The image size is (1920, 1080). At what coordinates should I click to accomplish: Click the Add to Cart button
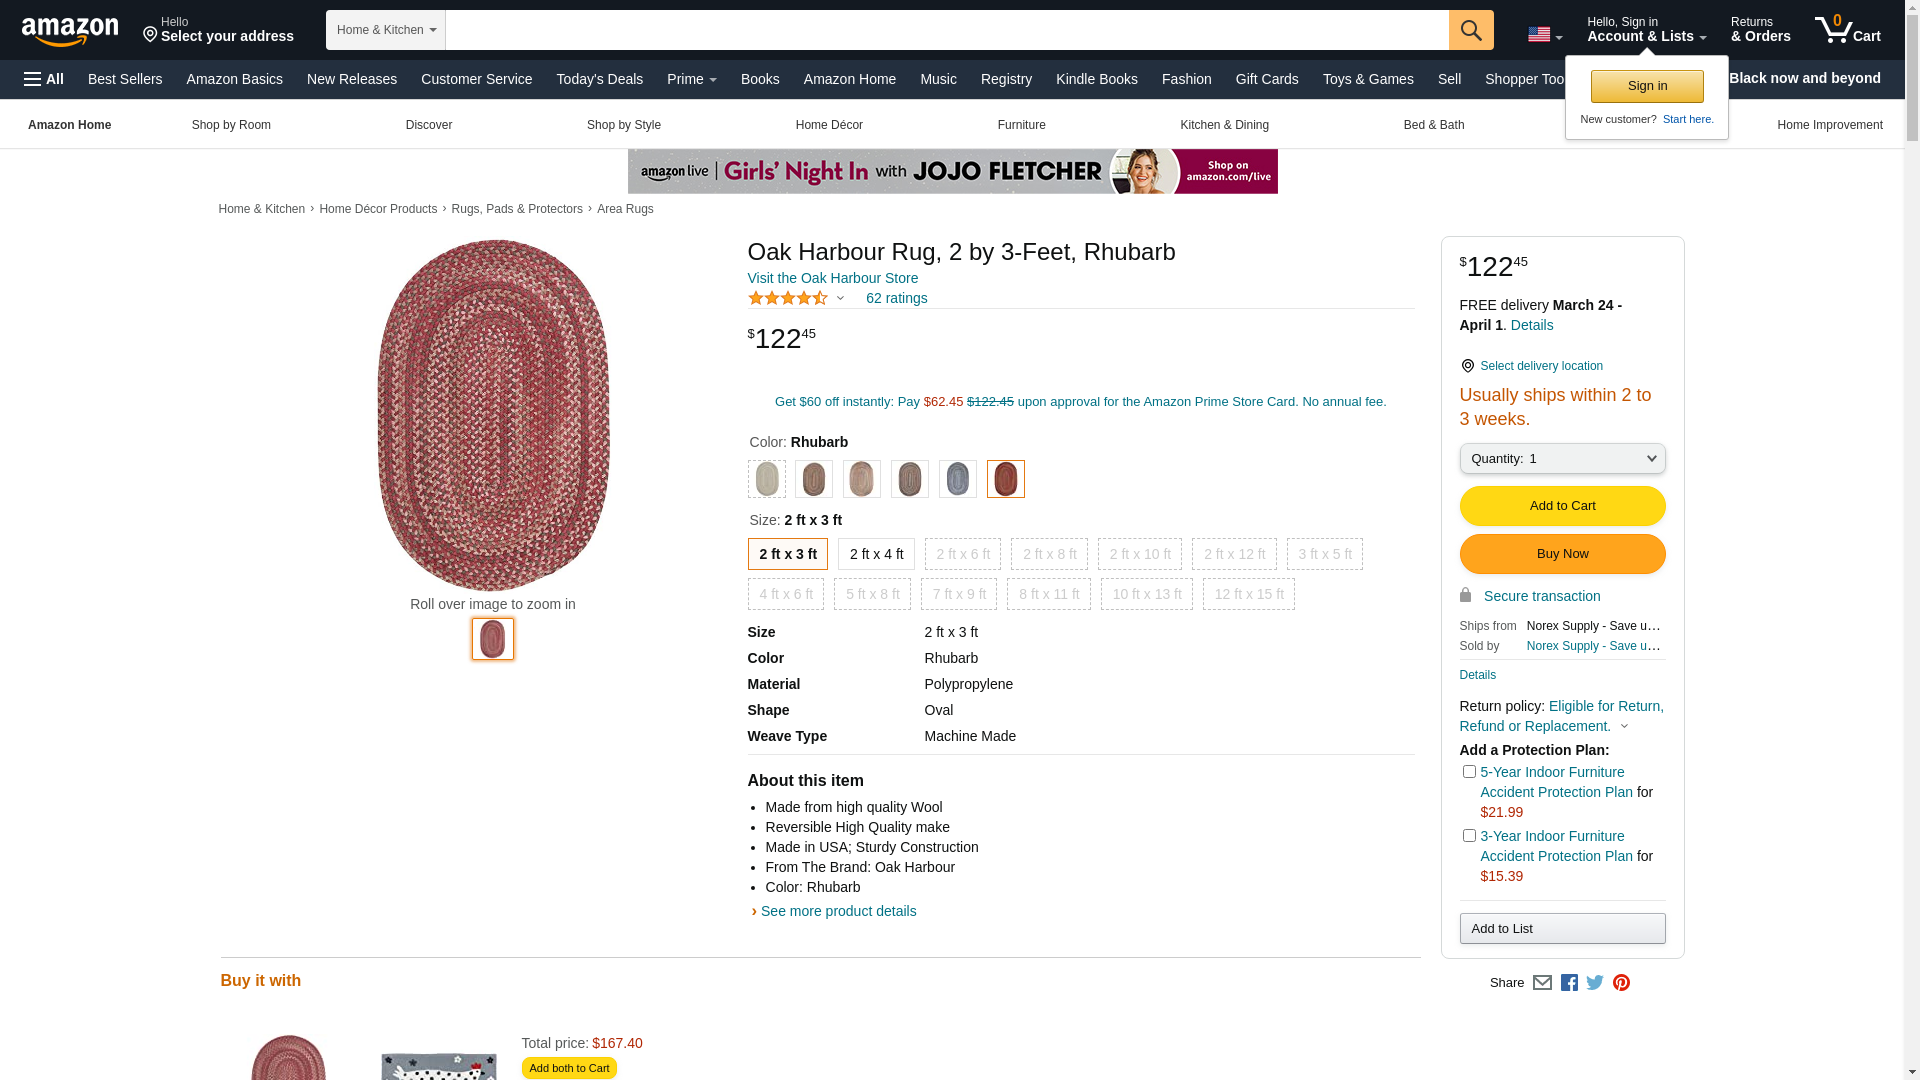1562,506
